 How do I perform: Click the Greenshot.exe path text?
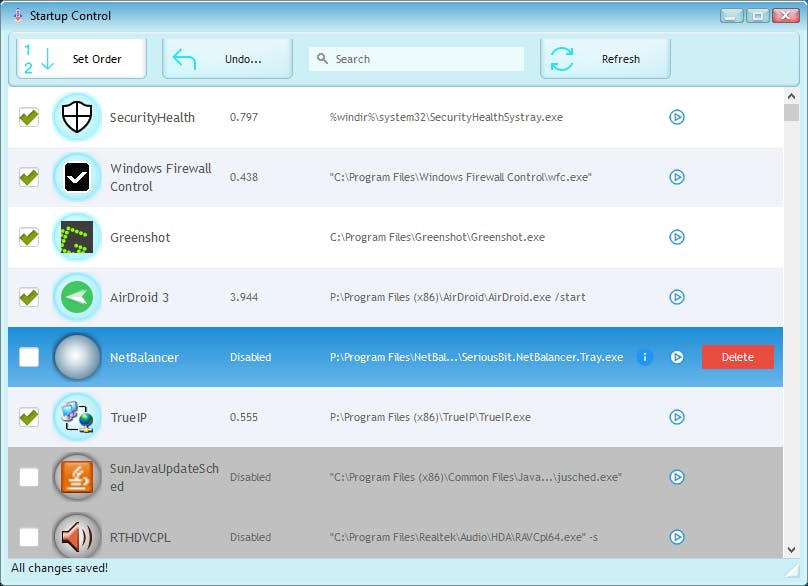pos(437,237)
